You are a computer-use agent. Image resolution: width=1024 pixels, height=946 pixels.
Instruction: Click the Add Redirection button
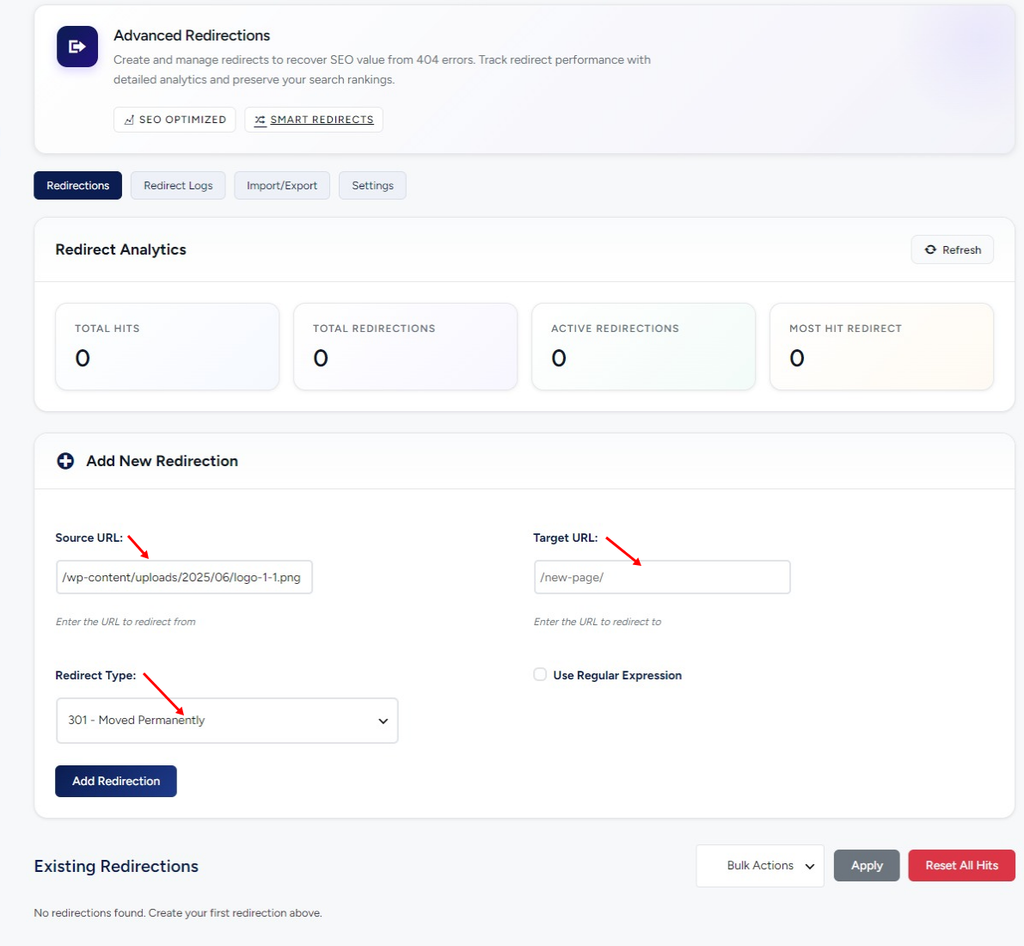pos(116,781)
